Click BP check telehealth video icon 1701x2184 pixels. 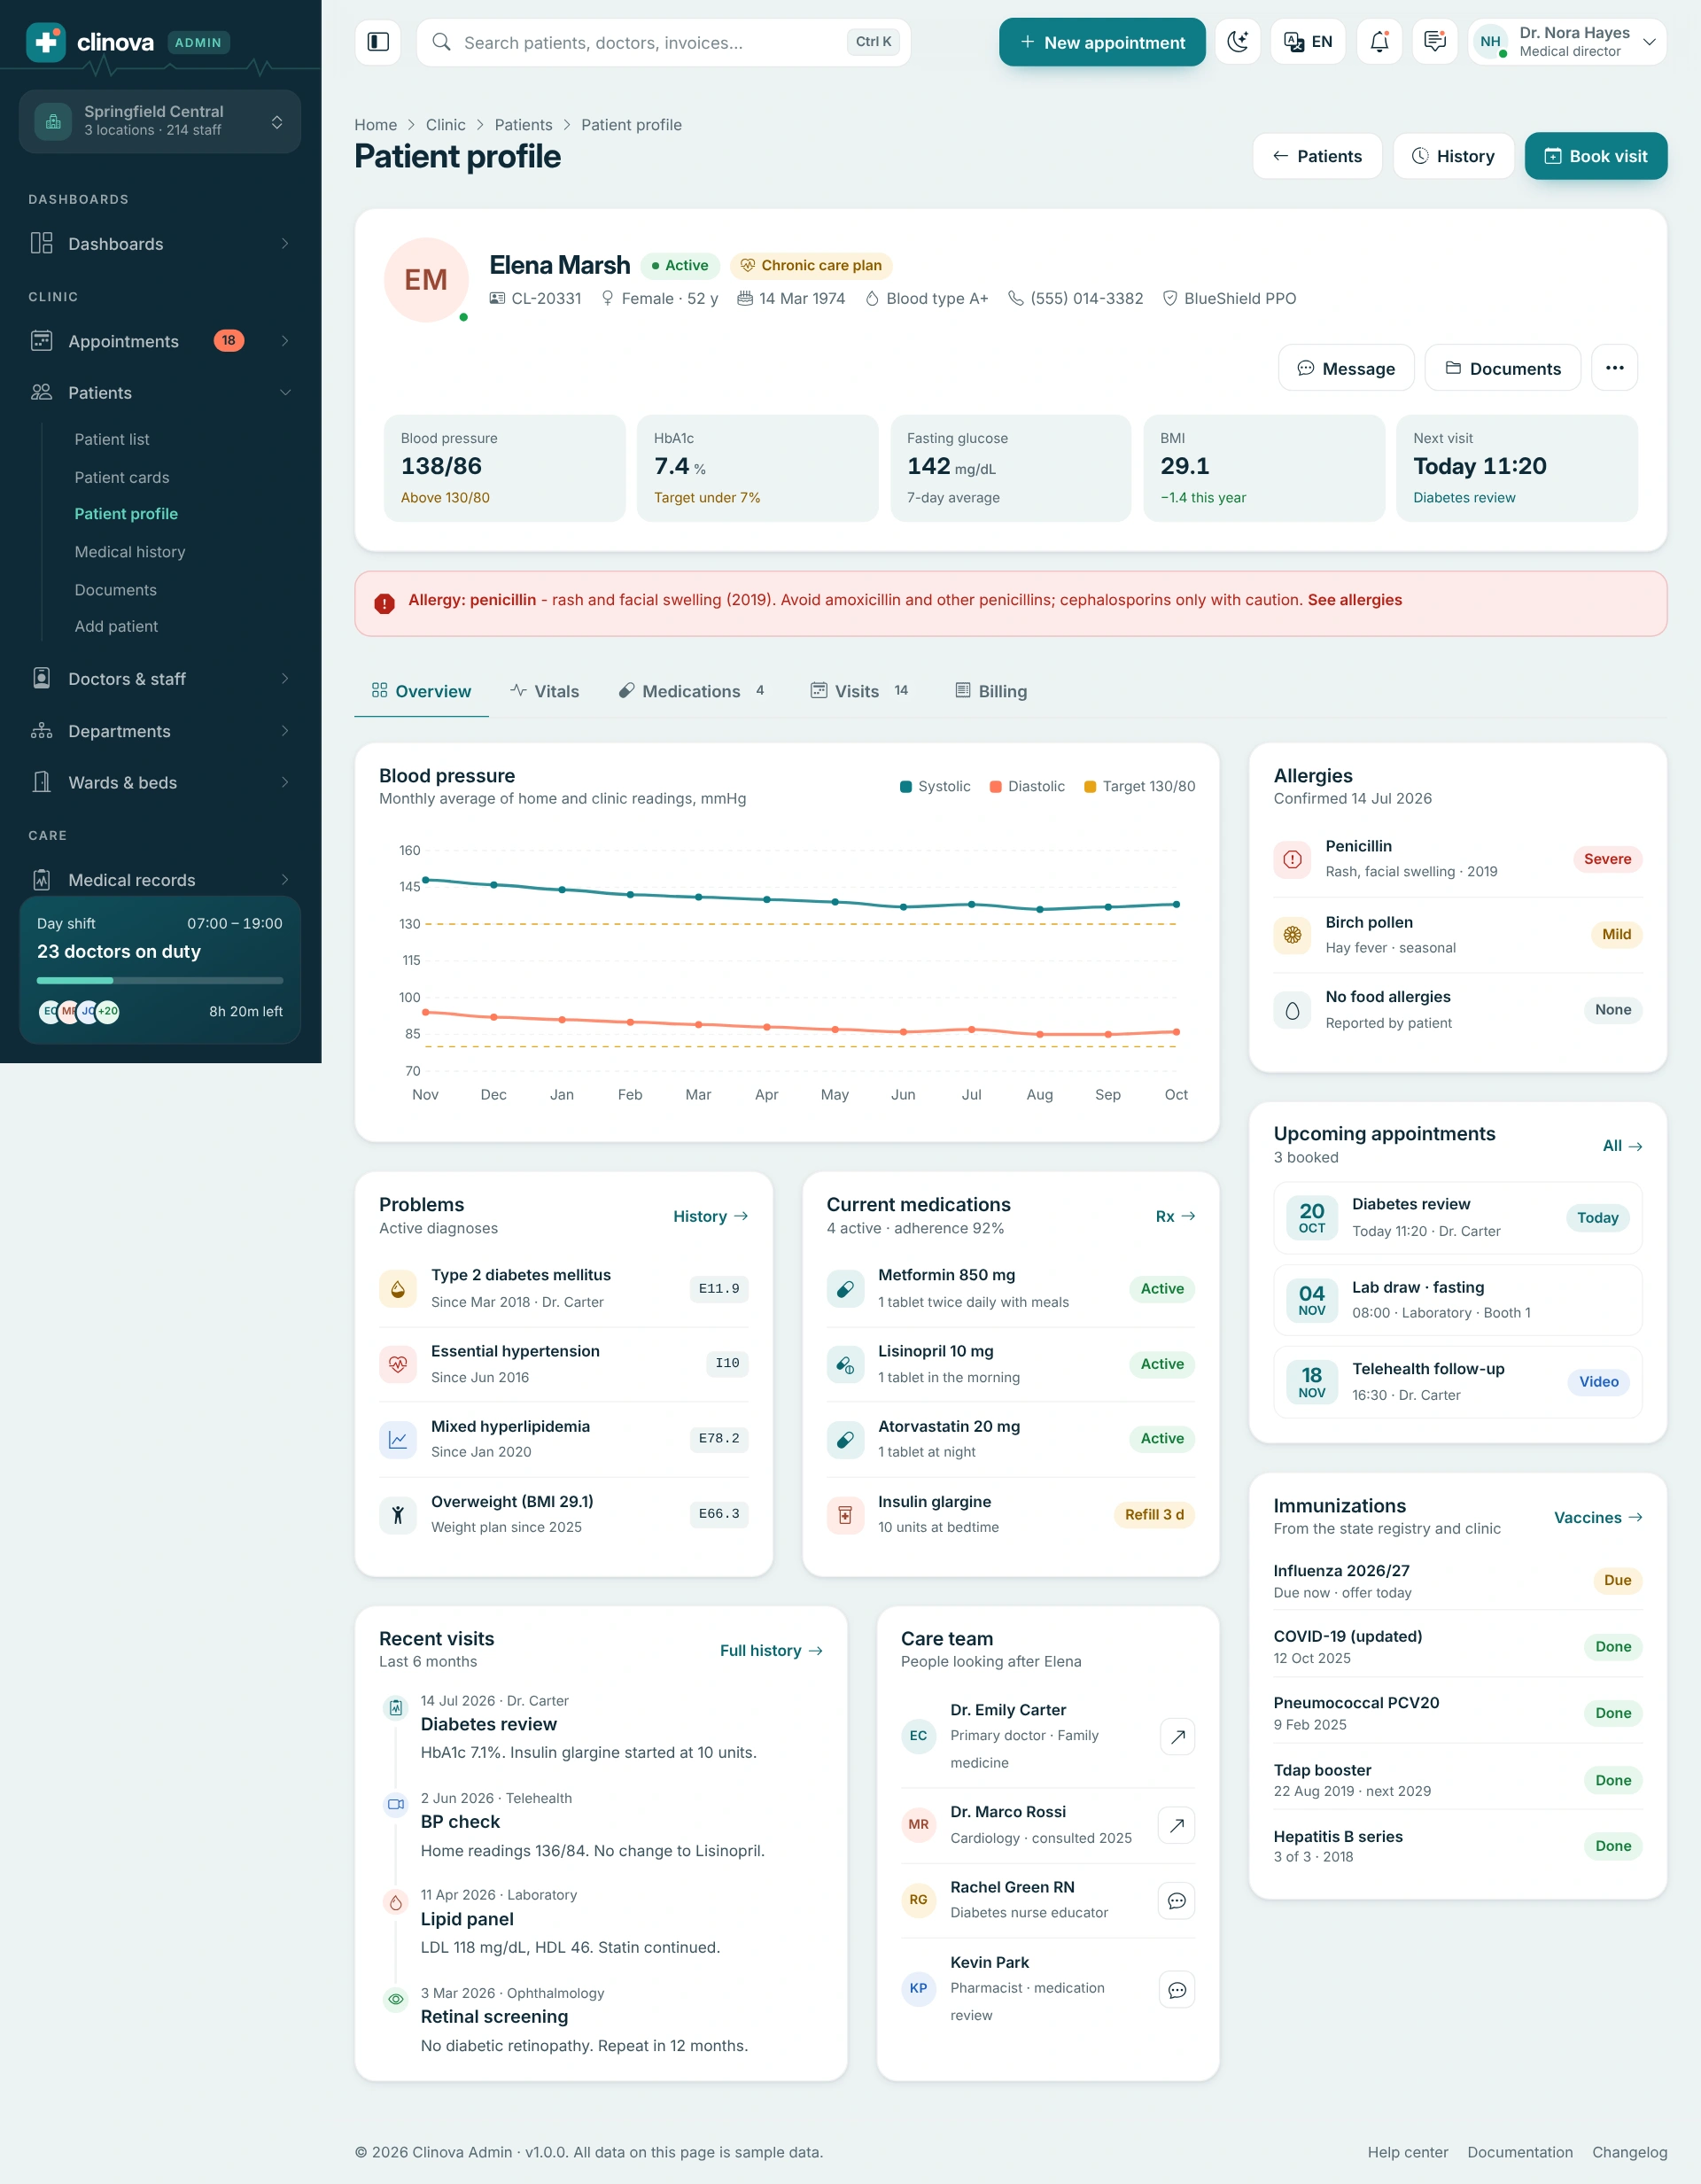pos(396,1804)
